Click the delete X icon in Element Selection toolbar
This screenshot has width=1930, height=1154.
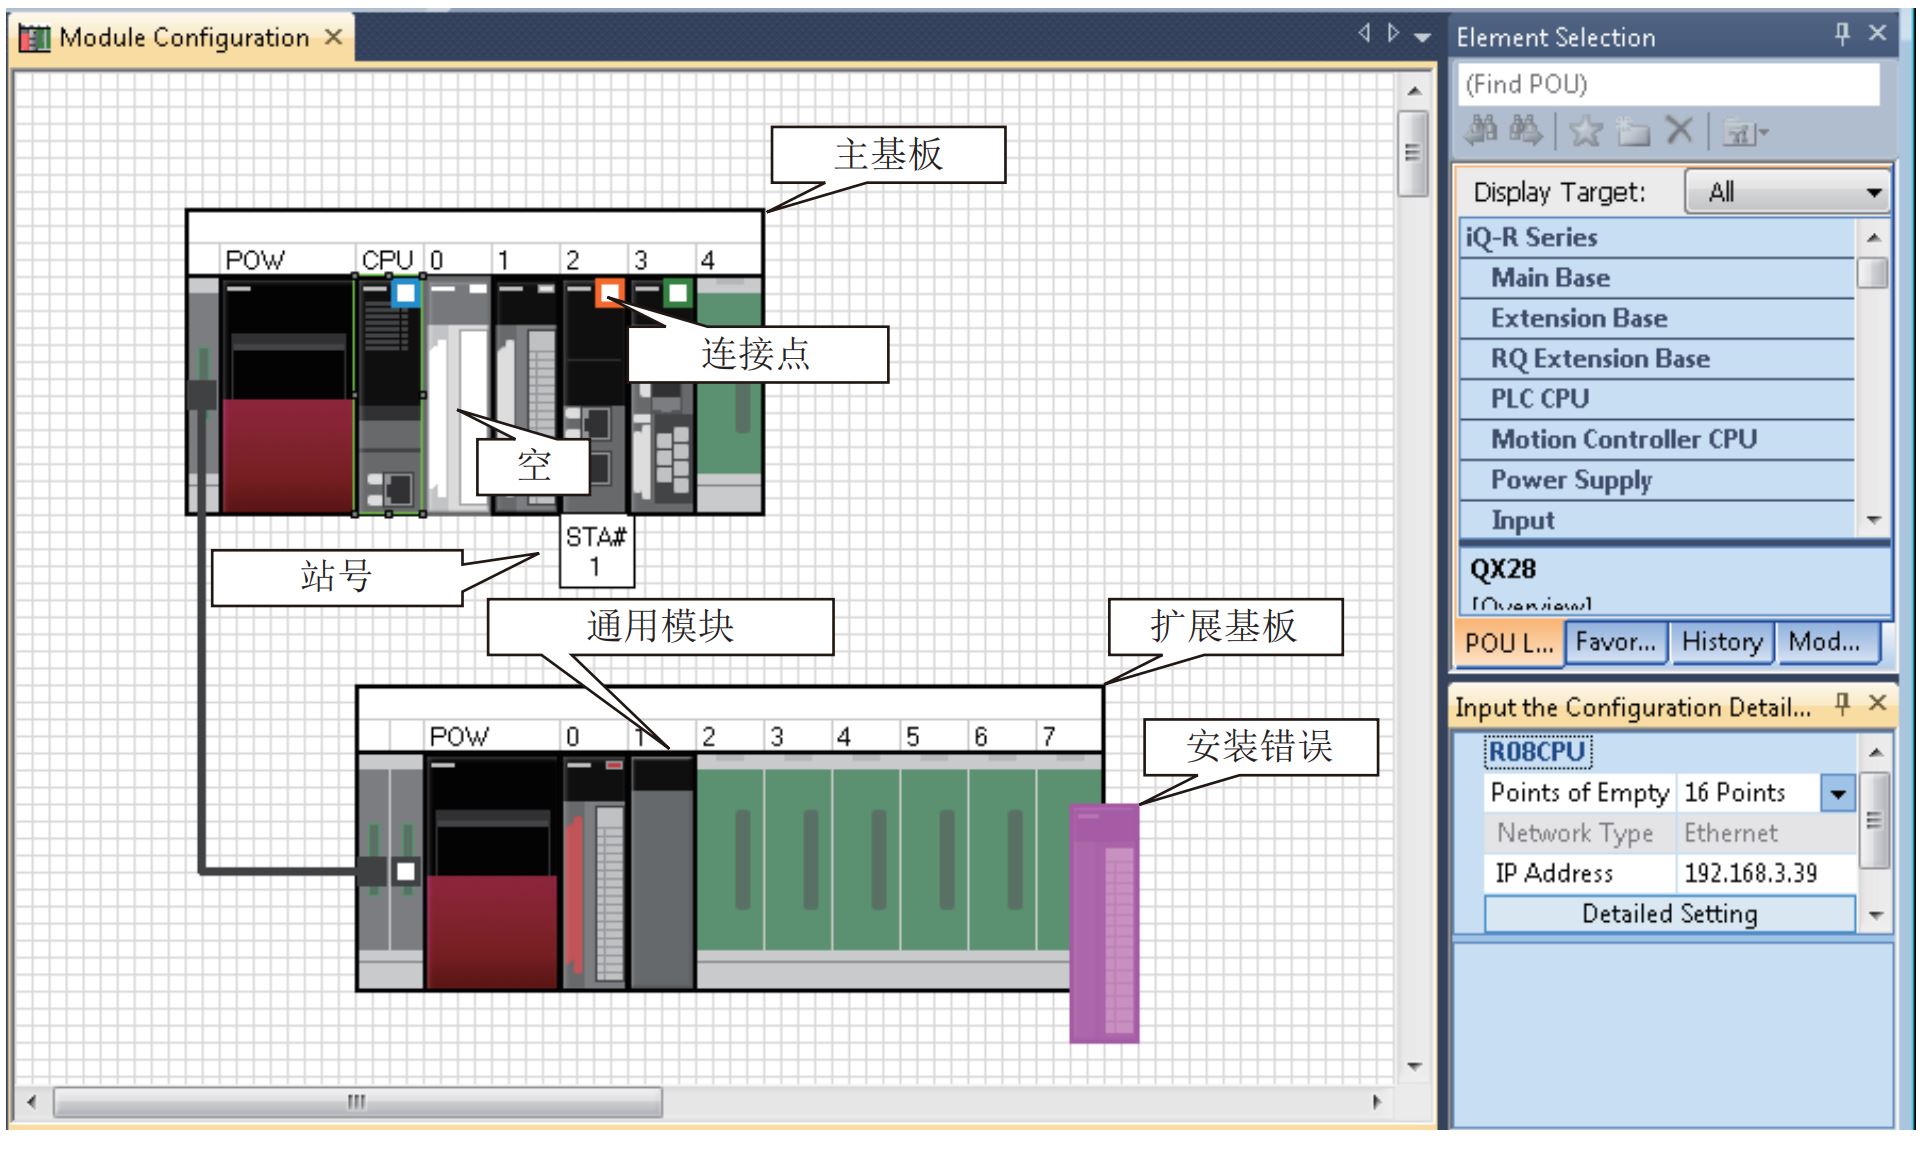[1680, 131]
